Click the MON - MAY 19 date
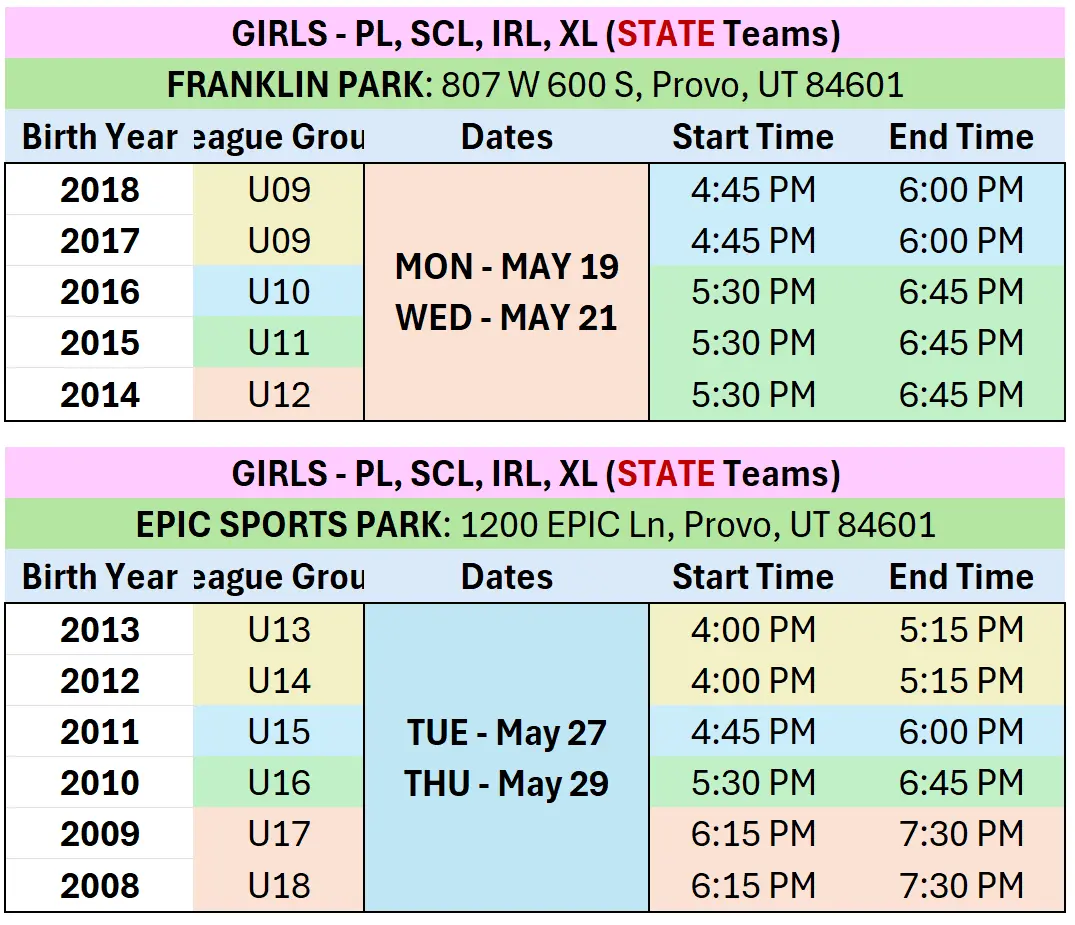This screenshot has height=925, width=1075. point(507,266)
